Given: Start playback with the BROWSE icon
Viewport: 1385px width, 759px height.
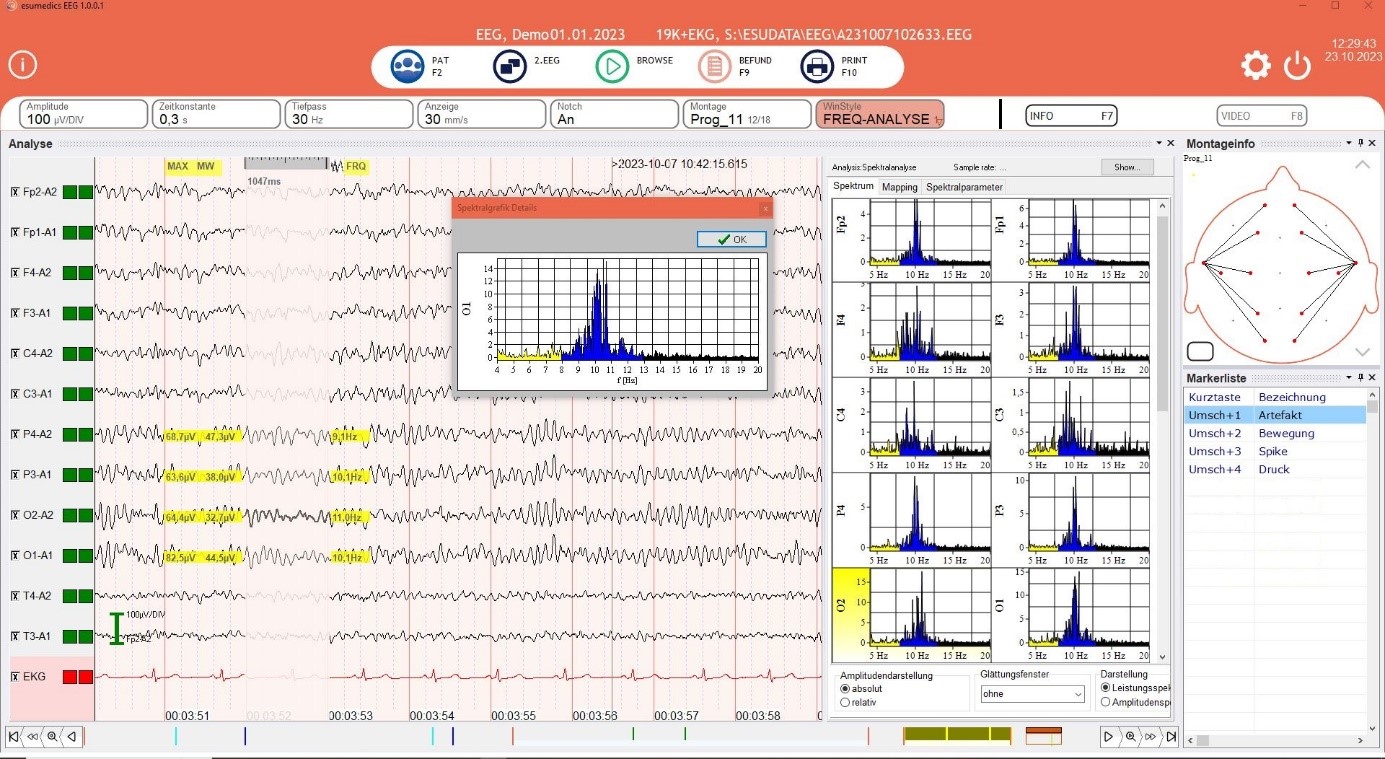Looking at the screenshot, I should pos(613,65).
